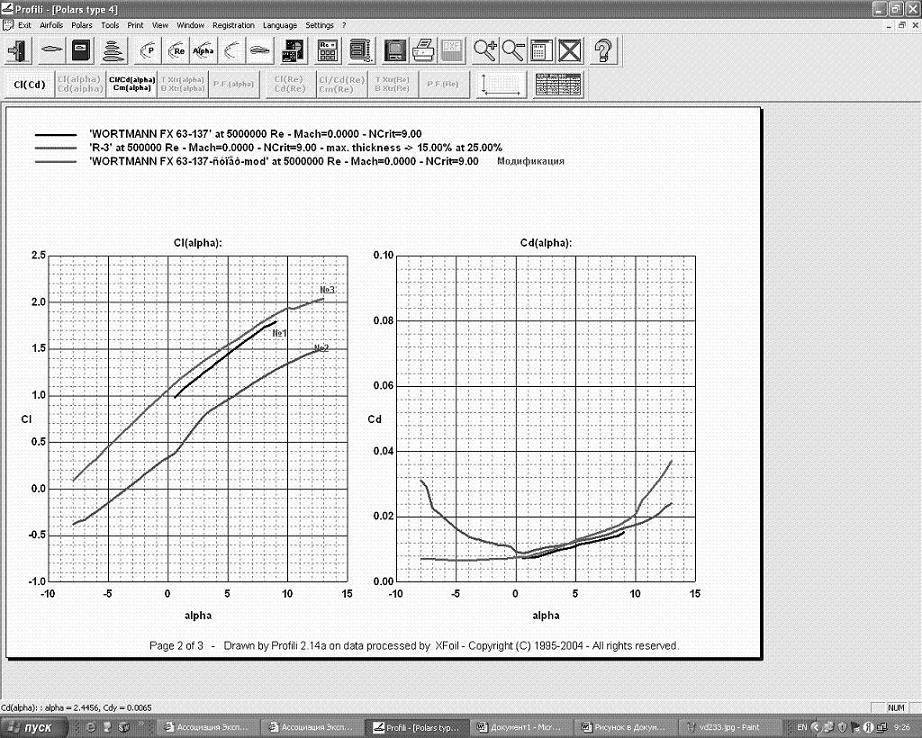922x738 pixels.
Task: Expand the Tools menu
Action: tap(110, 25)
